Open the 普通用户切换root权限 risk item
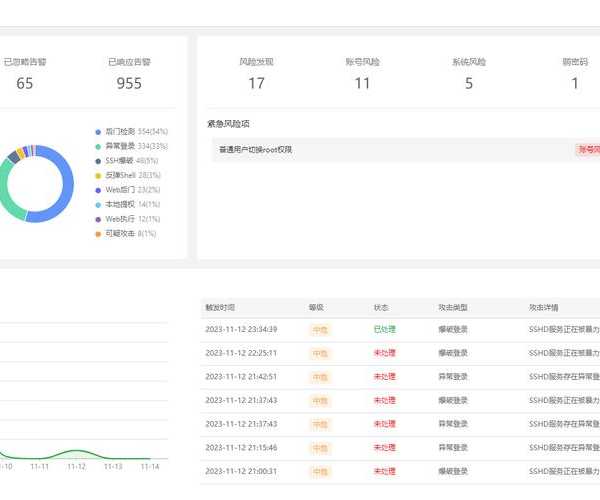The width and height of the screenshot is (600, 500). (x=255, y=150)
